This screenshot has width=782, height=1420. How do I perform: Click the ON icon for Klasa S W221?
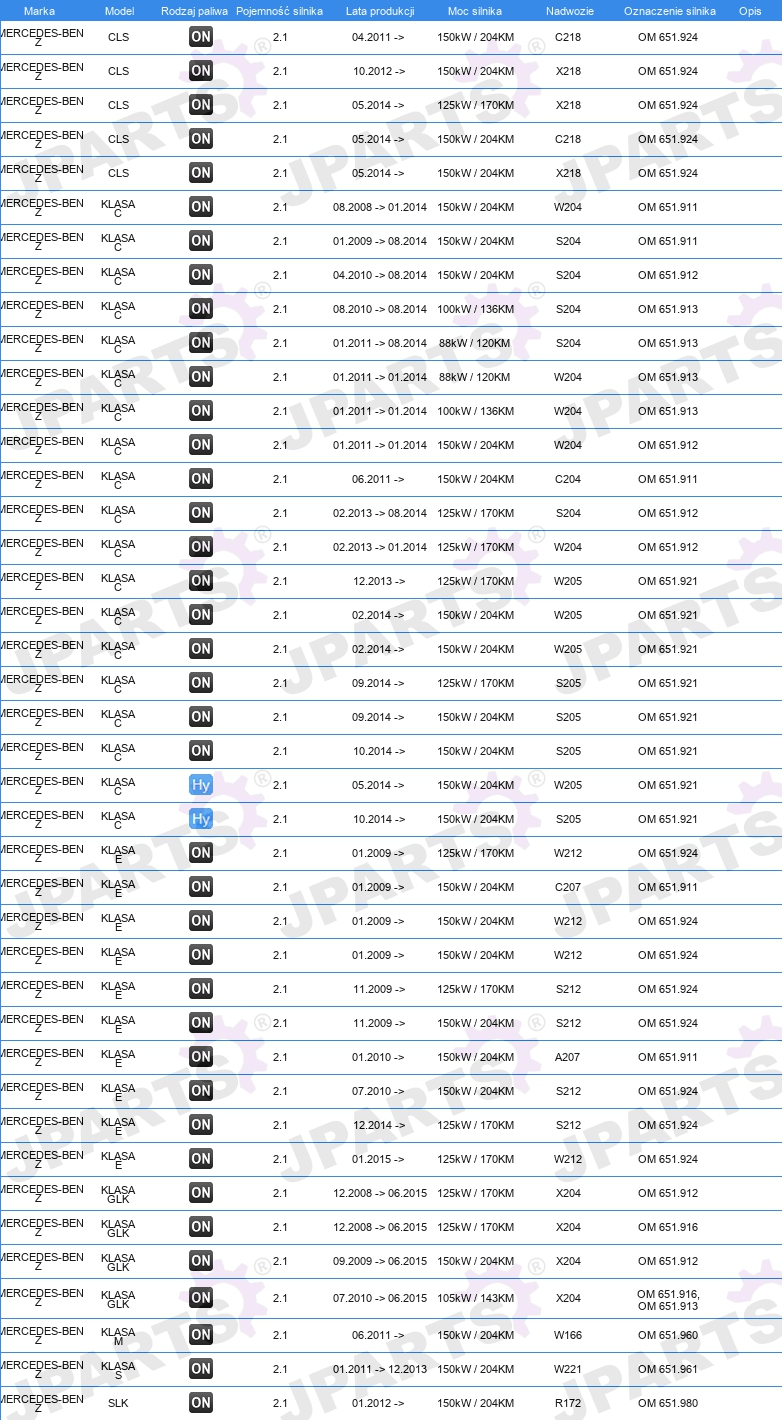pos(201,1369)
